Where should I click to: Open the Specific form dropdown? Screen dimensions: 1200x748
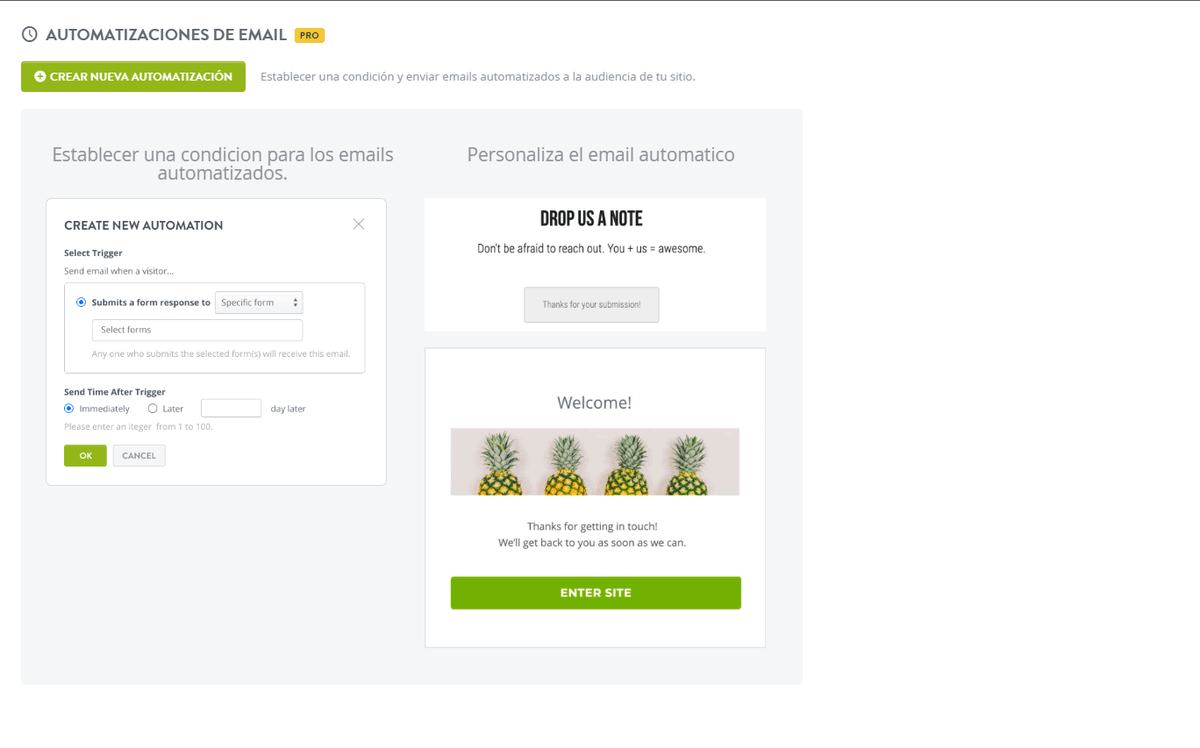click(259, 302)
